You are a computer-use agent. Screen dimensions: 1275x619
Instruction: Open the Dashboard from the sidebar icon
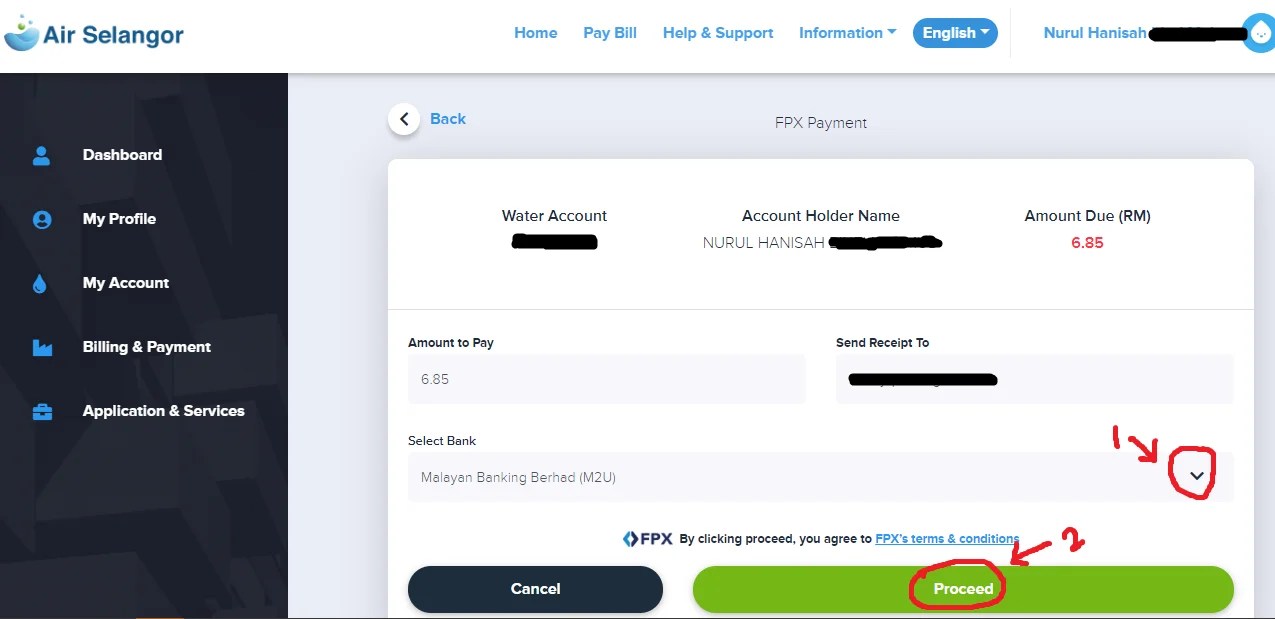click(x=41, y=155)
